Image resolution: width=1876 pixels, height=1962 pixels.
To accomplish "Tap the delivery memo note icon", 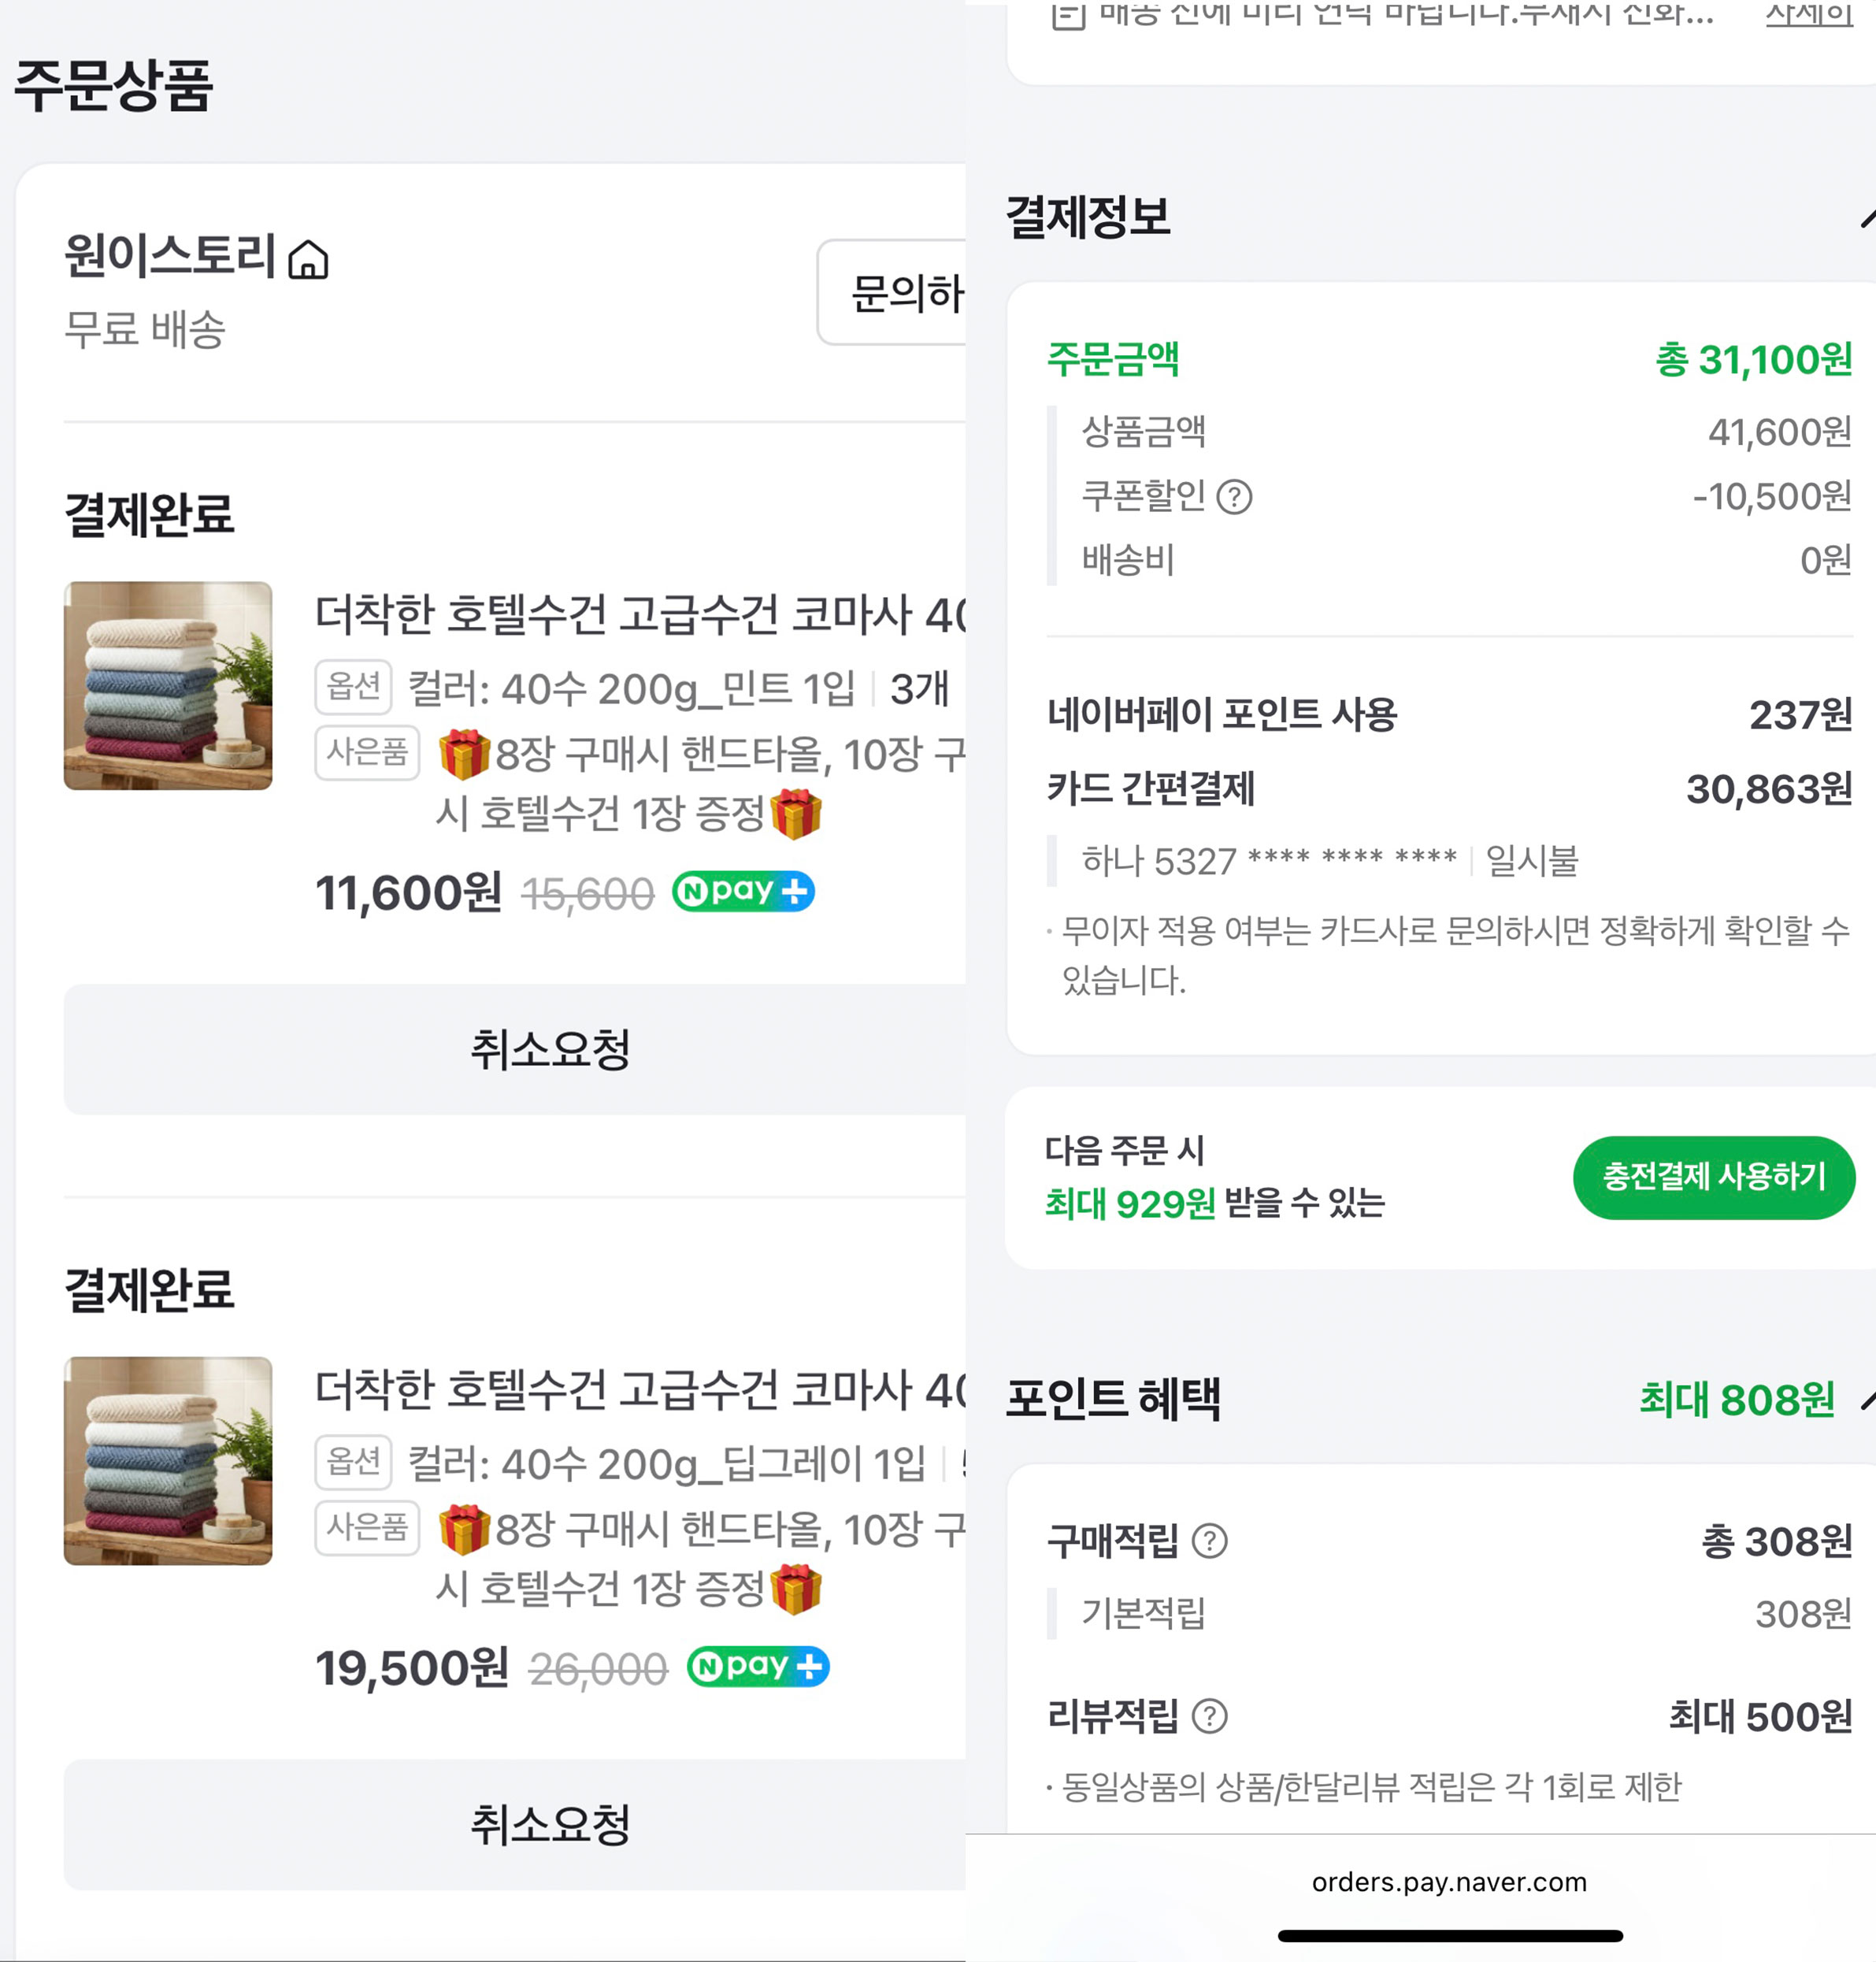I will tap(1068, 15).
